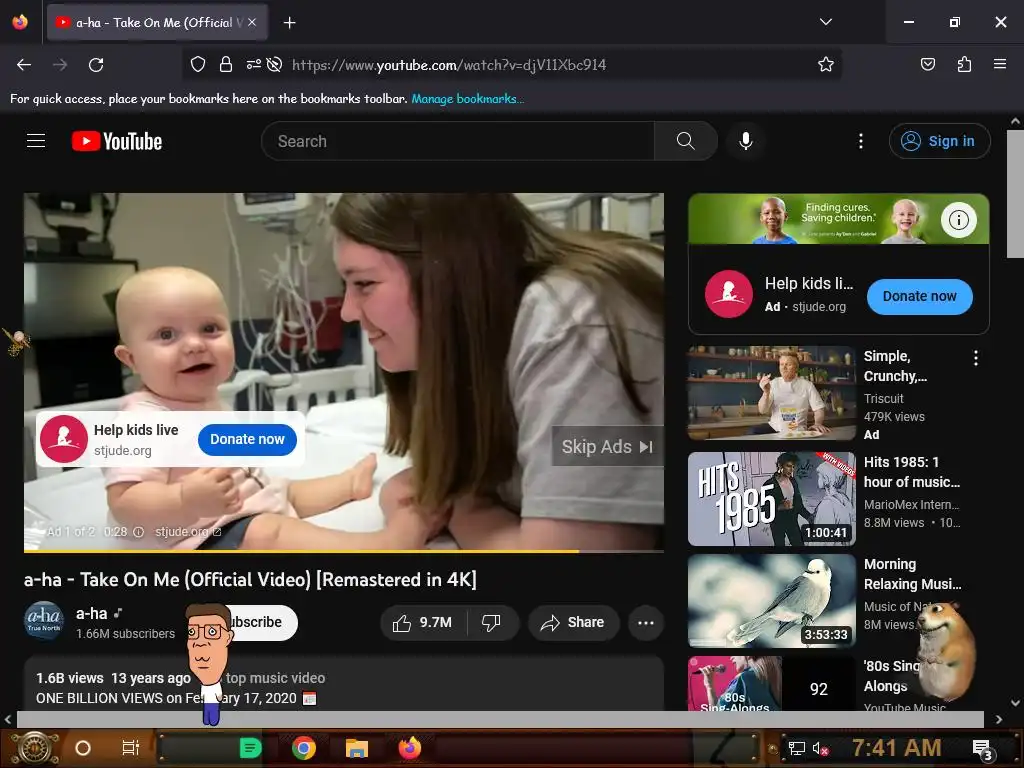Viewport: 1024px width, 768px height.
Task: Open the taskbar Cortana circle icon
Action: tap(83, 748)
